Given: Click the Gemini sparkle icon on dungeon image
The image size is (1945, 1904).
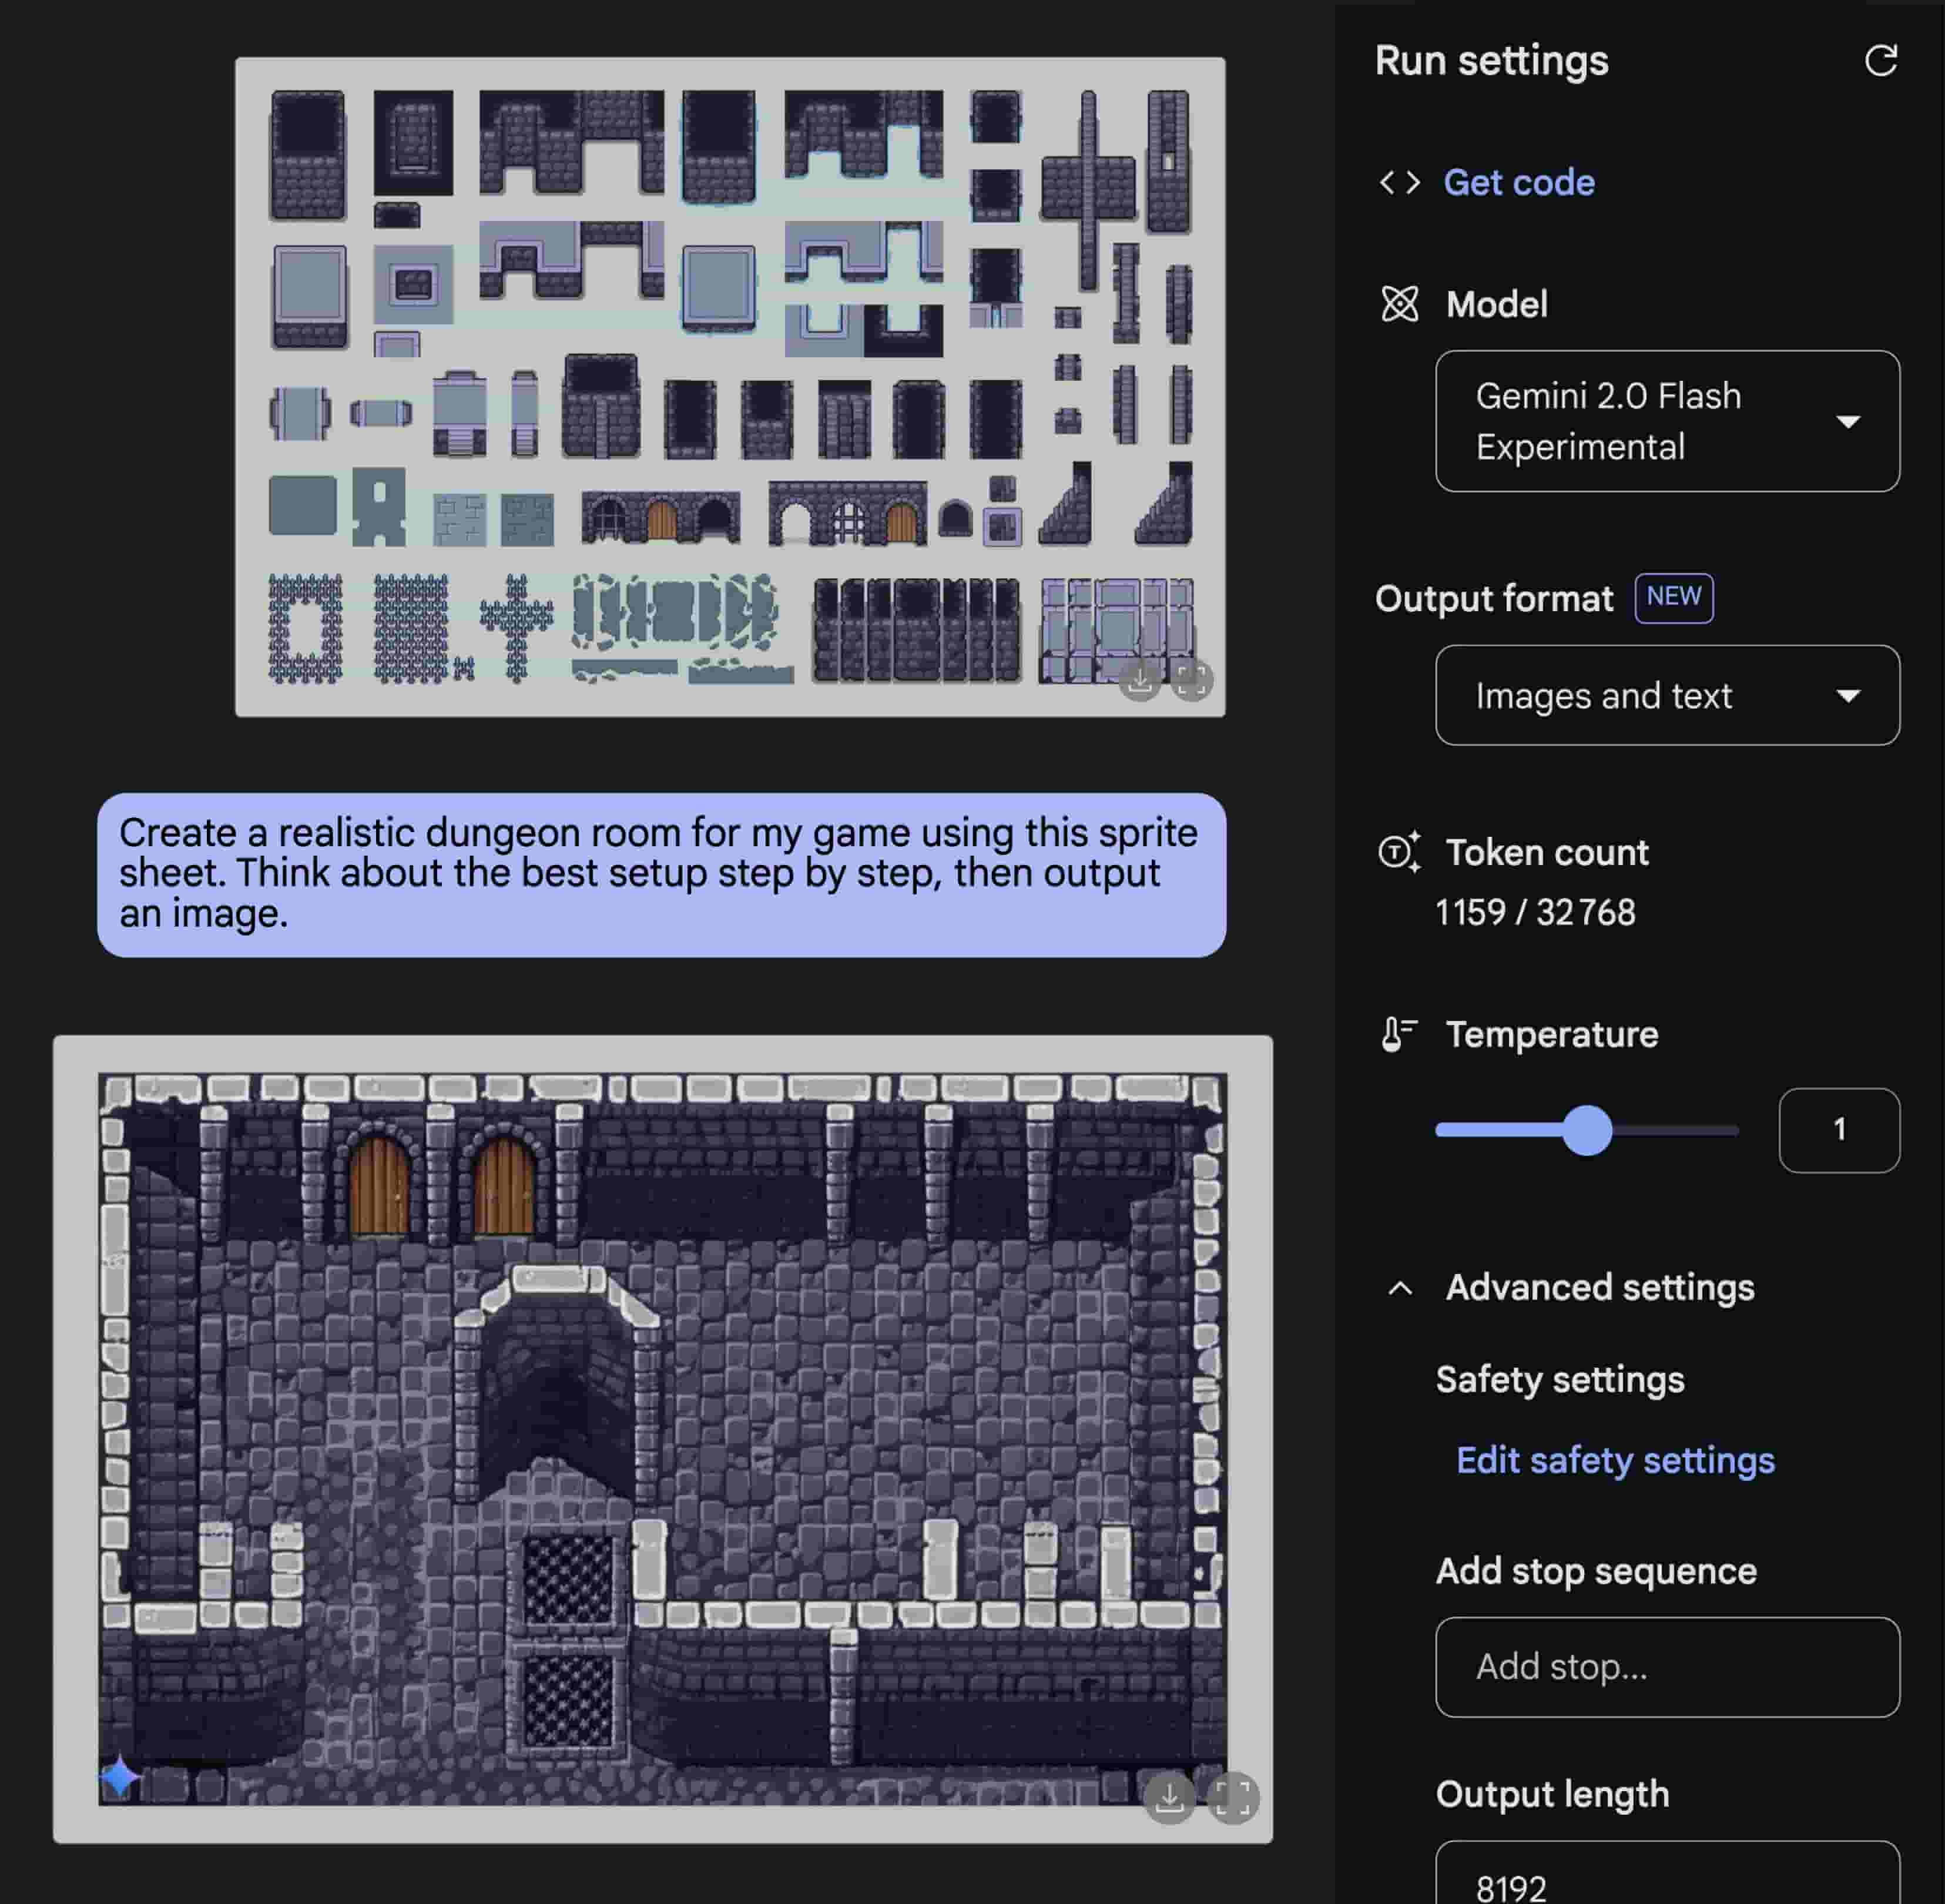Looking at the screenshot, I should 120,1777.
